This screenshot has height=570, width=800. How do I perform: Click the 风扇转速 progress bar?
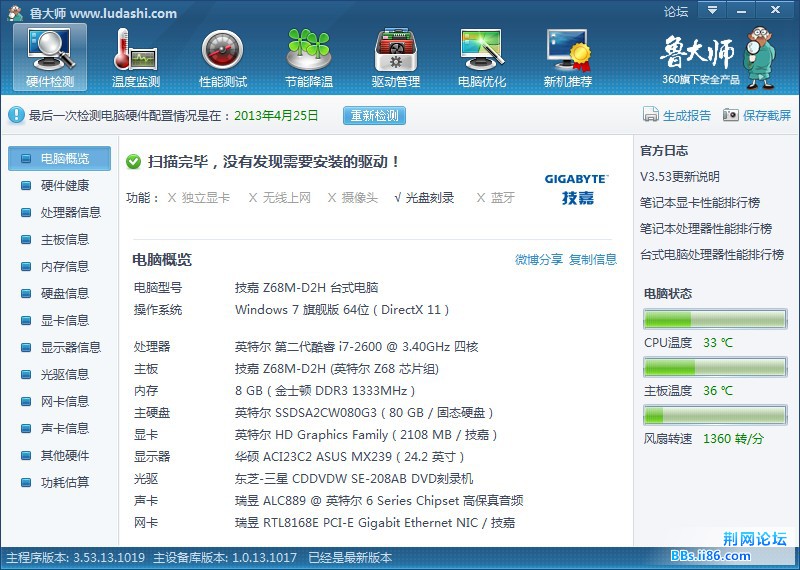pos(715,415)
